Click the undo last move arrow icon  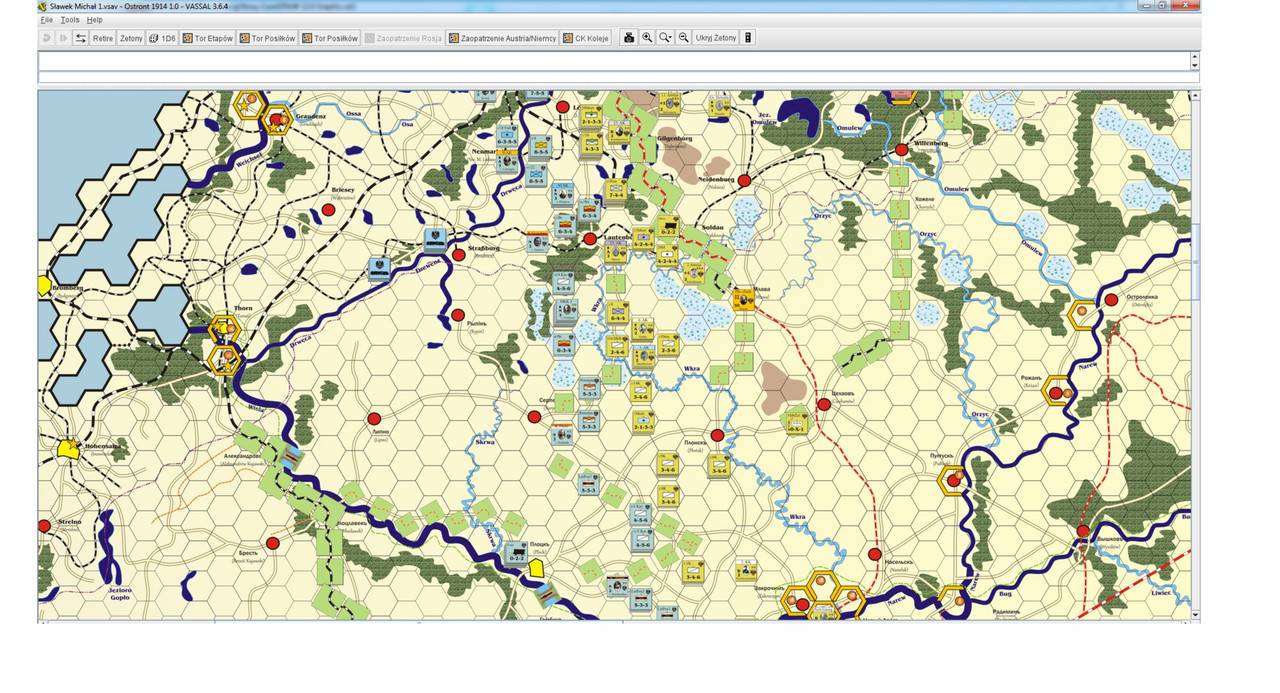pyautogui.click(x=47, y=38)
